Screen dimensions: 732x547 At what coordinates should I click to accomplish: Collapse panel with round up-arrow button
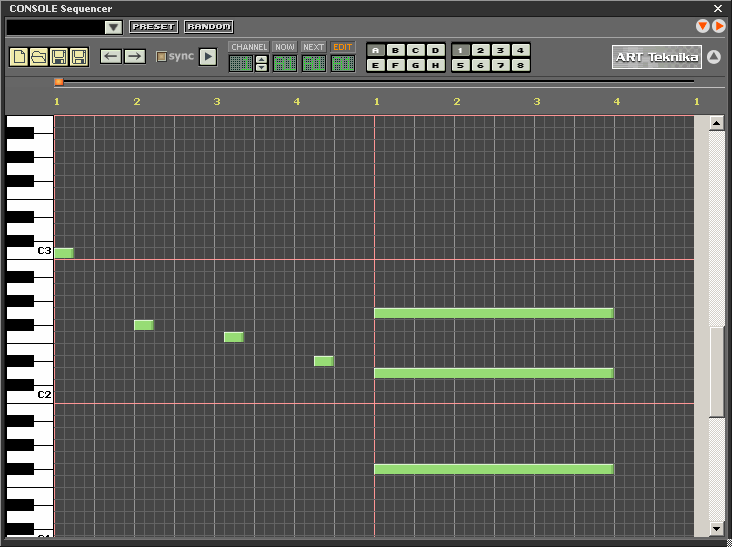(x=714, y=57)
